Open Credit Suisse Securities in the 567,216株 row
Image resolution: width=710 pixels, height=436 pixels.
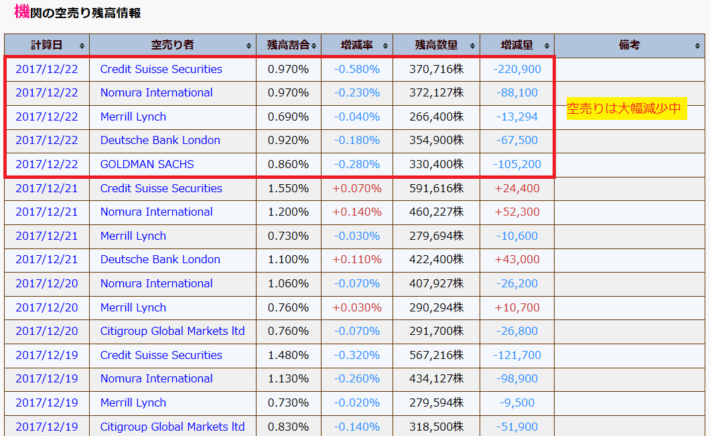click(x=161, y=355)
